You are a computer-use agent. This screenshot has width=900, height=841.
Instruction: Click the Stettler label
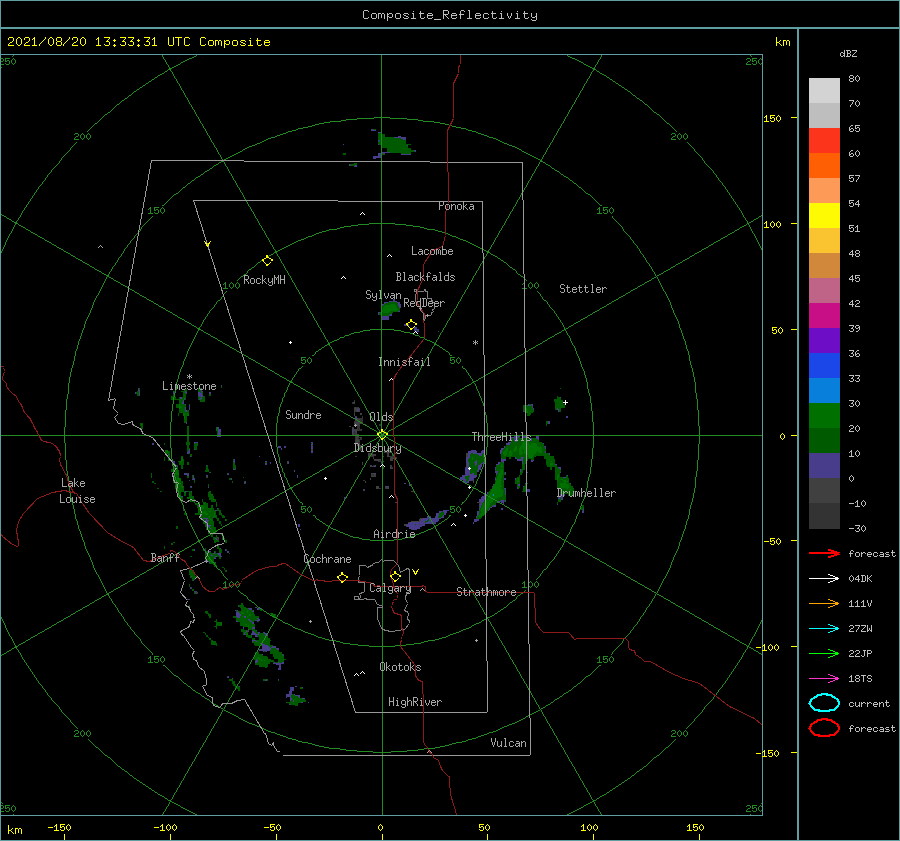coord(583,289)
